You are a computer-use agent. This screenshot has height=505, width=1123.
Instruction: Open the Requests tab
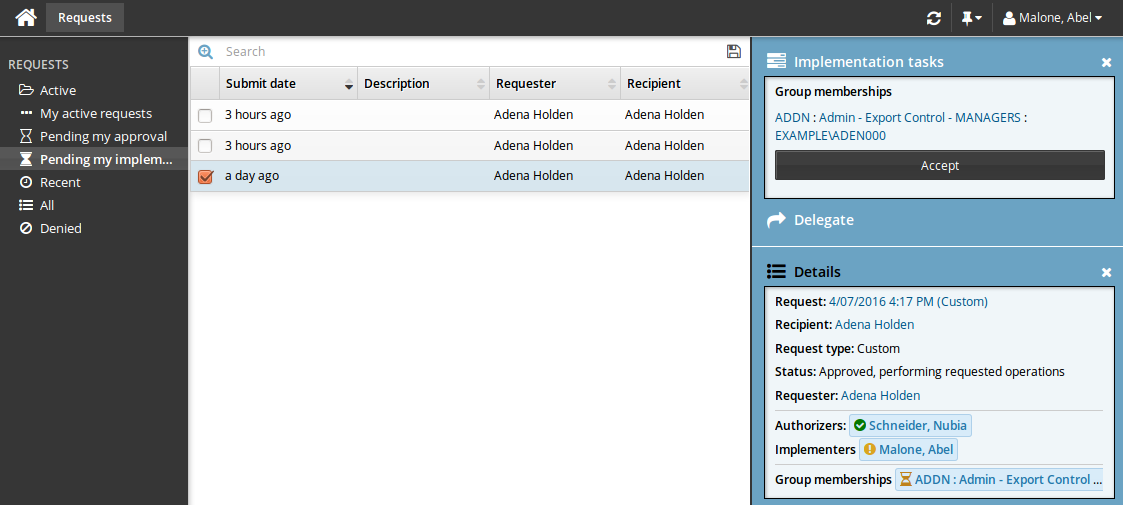85,17
